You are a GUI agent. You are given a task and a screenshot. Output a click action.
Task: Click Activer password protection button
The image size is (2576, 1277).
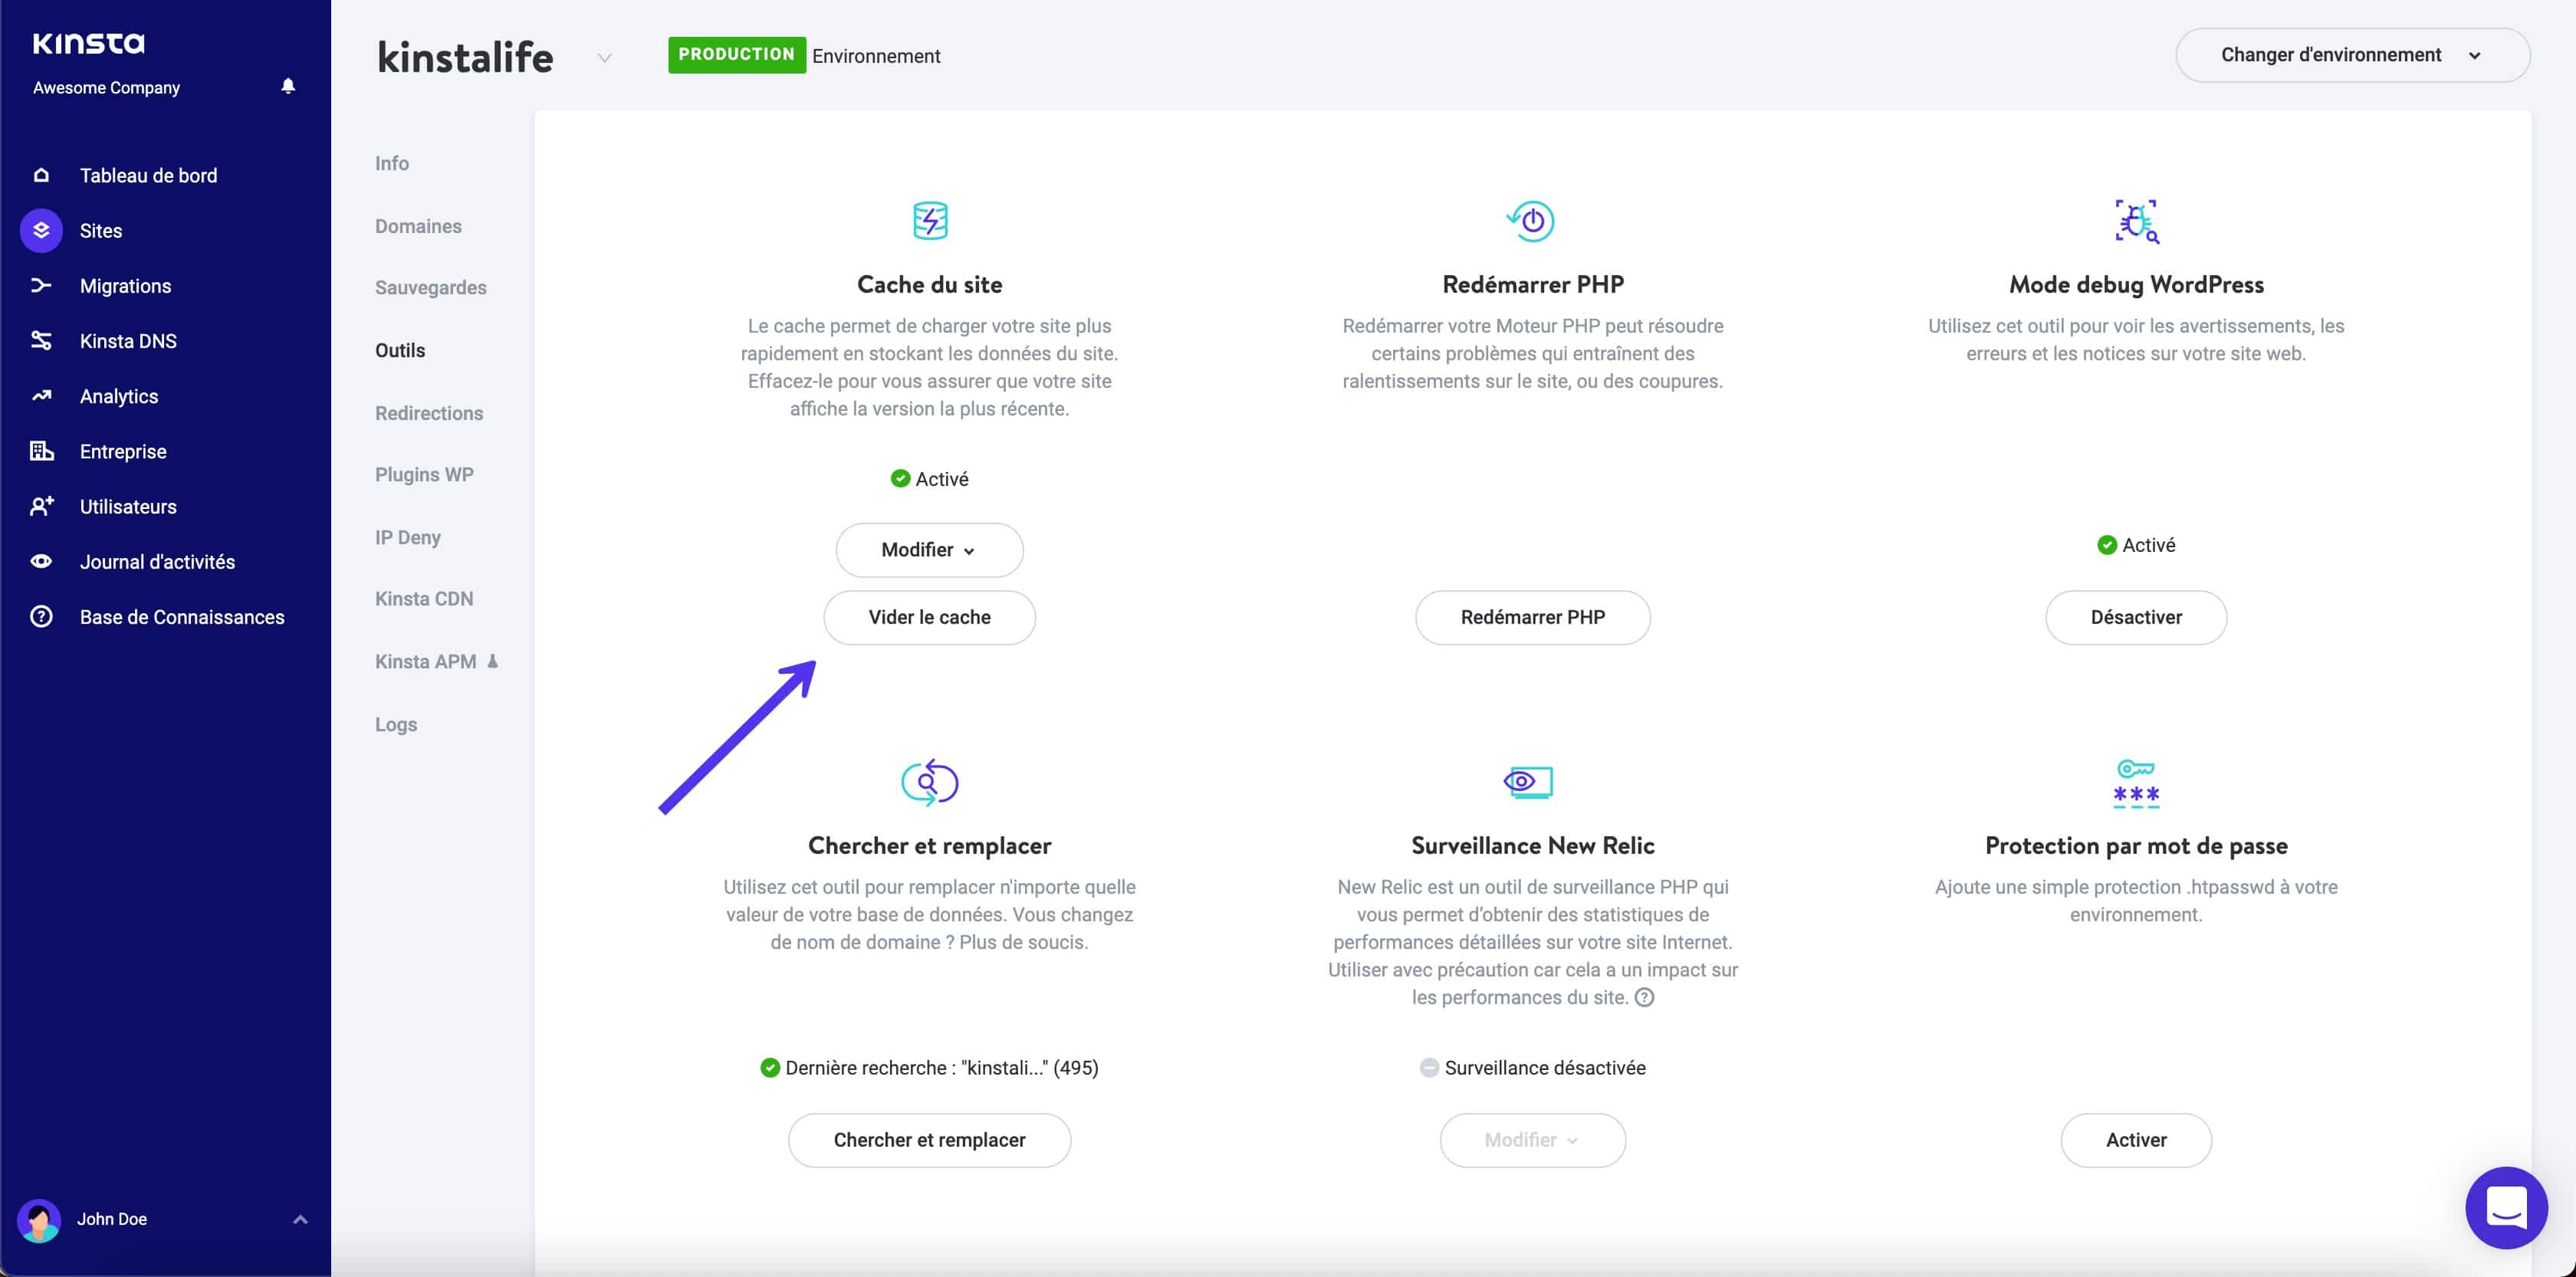pos(2136,1140)
